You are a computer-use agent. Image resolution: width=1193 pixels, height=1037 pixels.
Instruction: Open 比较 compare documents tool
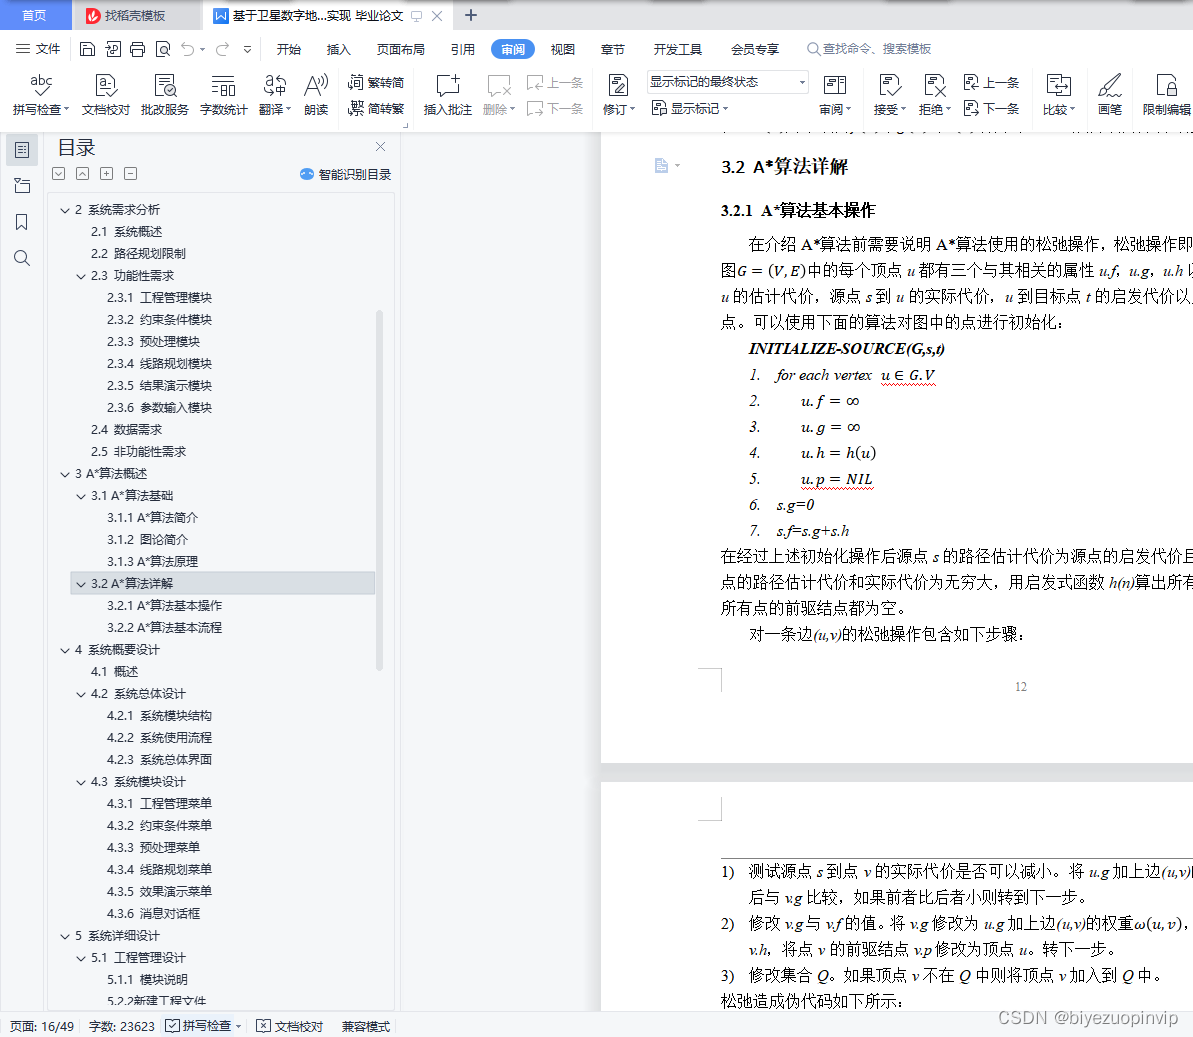[1058, 95]
